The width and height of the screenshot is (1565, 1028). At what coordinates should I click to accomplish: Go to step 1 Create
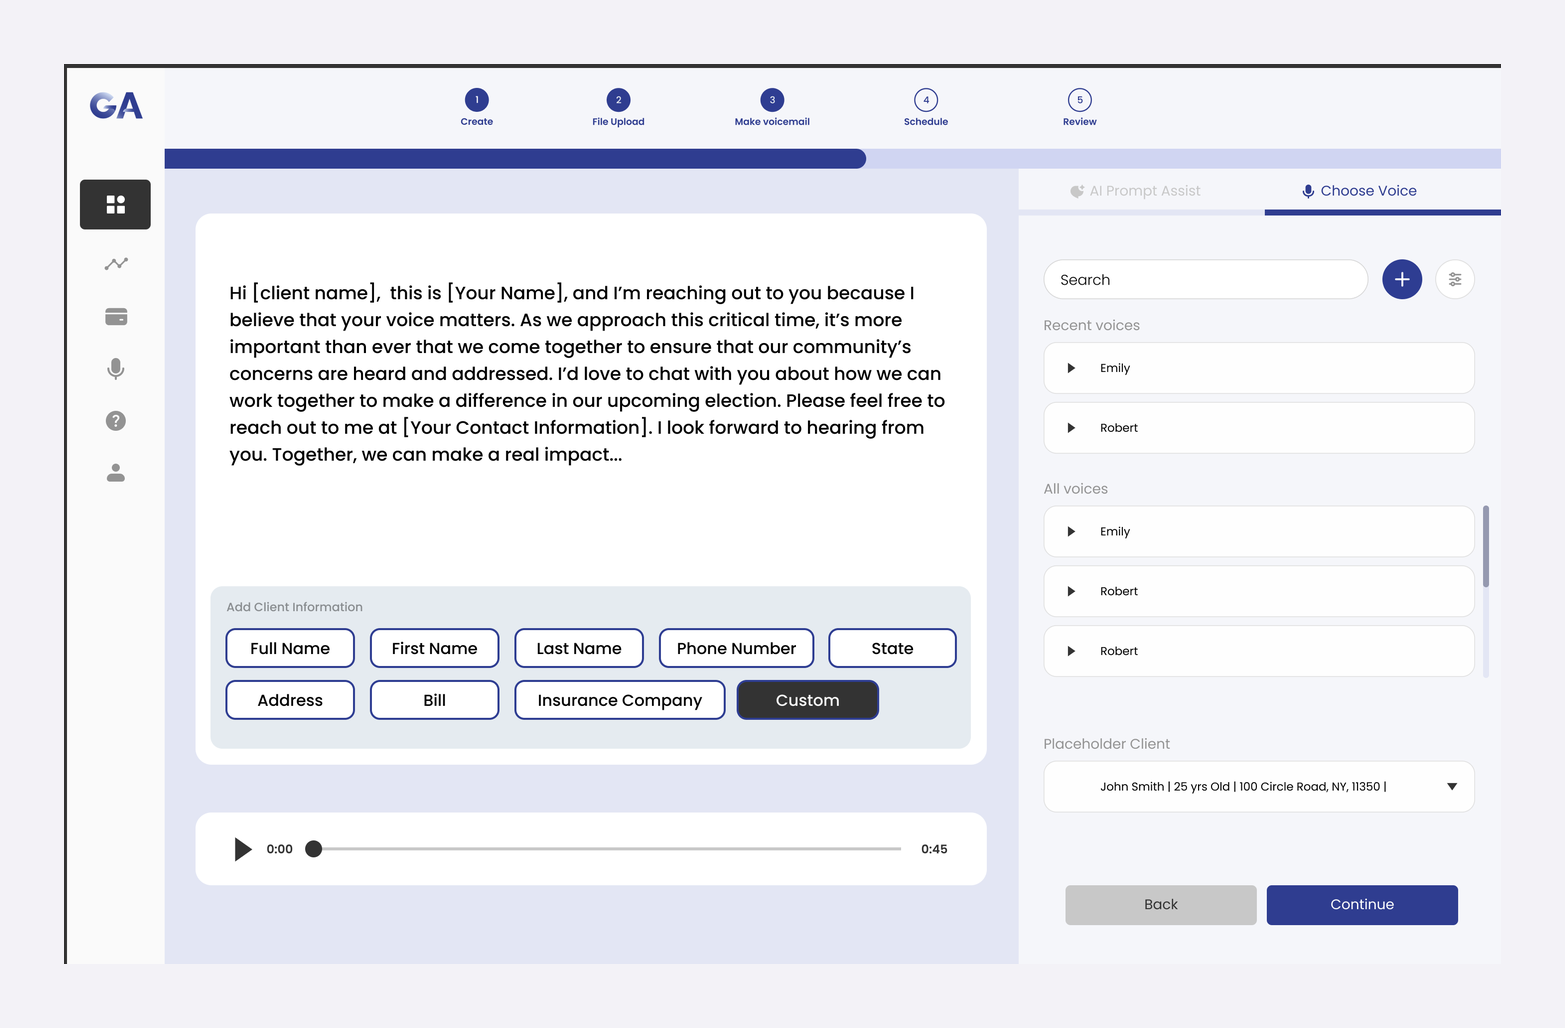click(x=477, y=107)
